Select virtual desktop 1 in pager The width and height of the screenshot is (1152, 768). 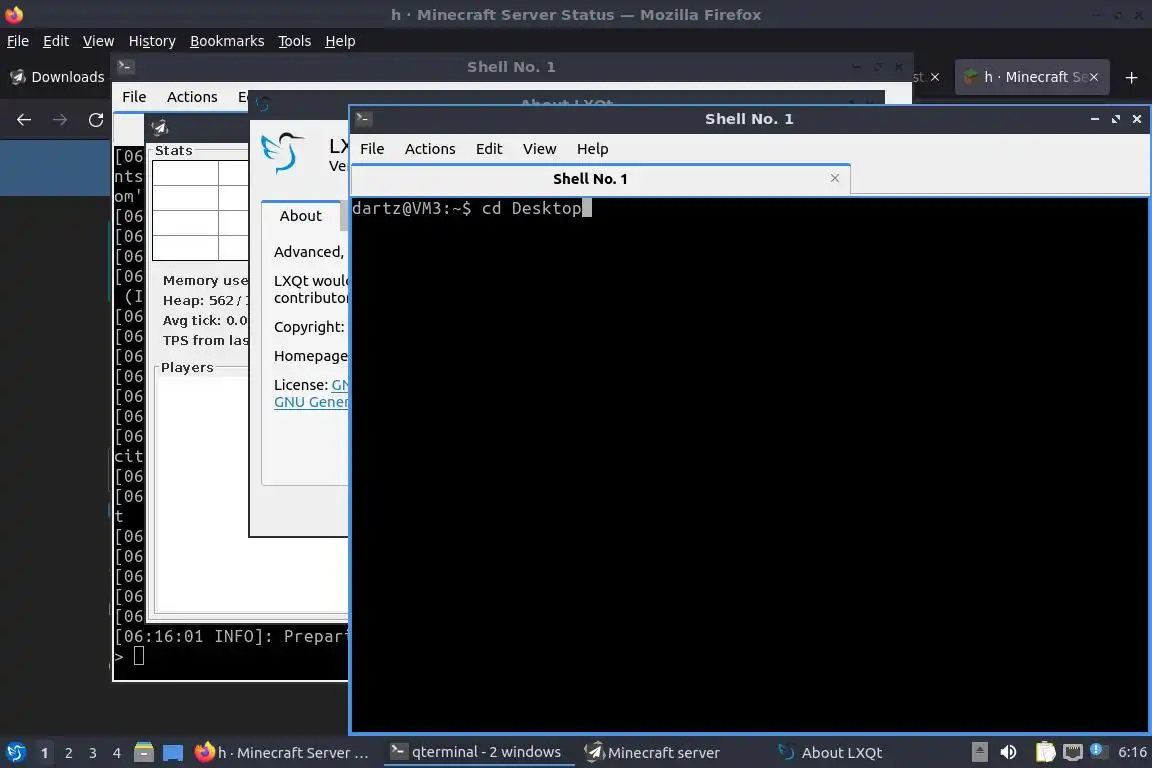[x=44, y=753]
